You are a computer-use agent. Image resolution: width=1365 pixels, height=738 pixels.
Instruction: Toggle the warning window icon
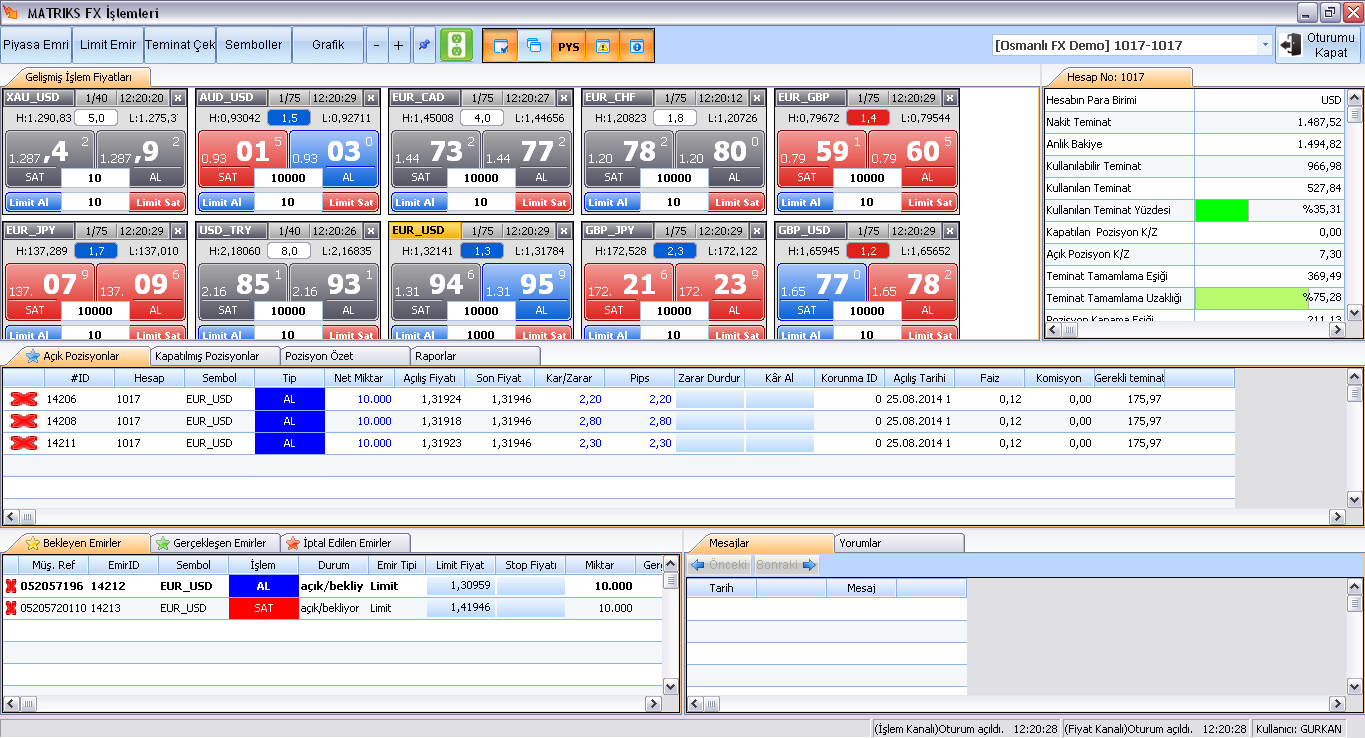click(x=602, y=46)
